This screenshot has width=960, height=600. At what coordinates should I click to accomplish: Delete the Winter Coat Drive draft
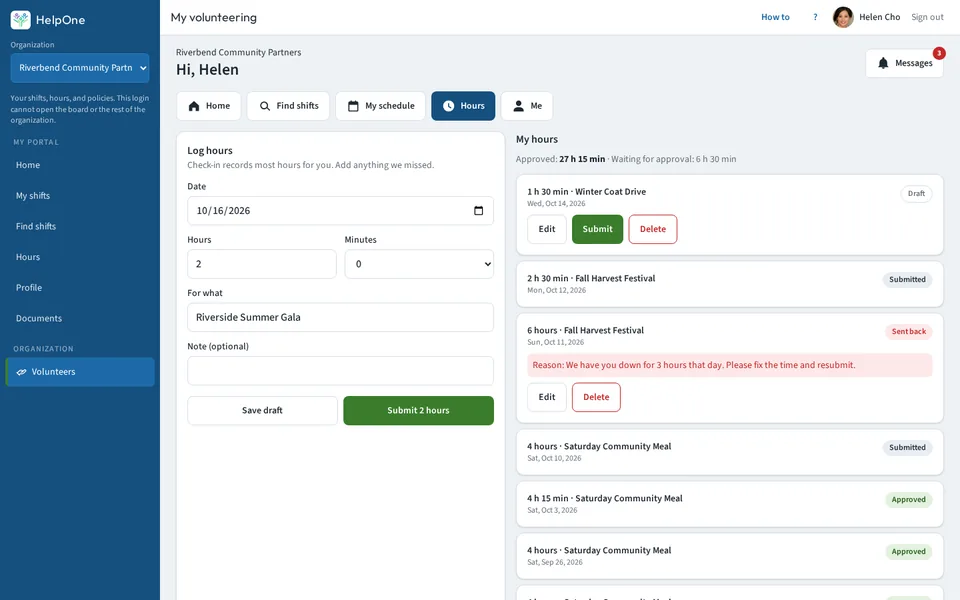(x=653, y=229)
